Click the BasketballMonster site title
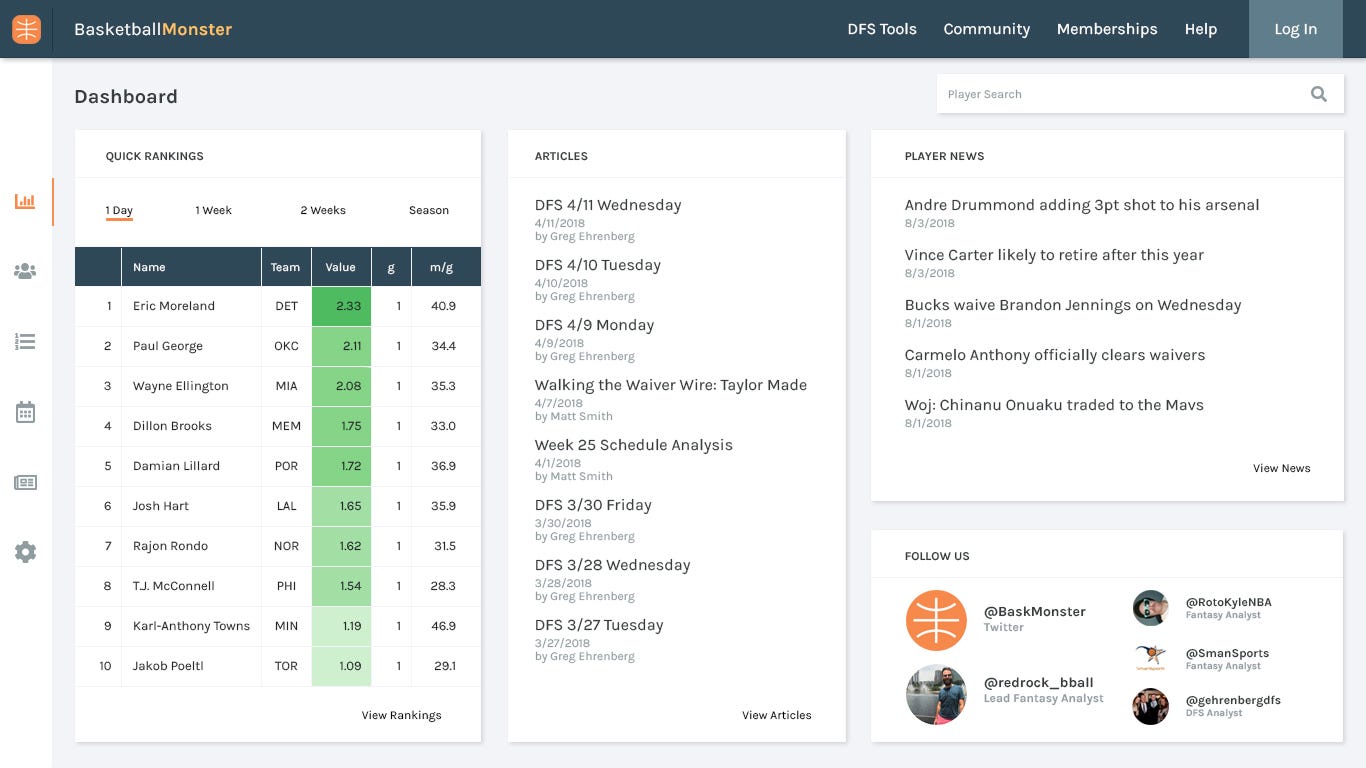1366x768 pixels. 153,29
